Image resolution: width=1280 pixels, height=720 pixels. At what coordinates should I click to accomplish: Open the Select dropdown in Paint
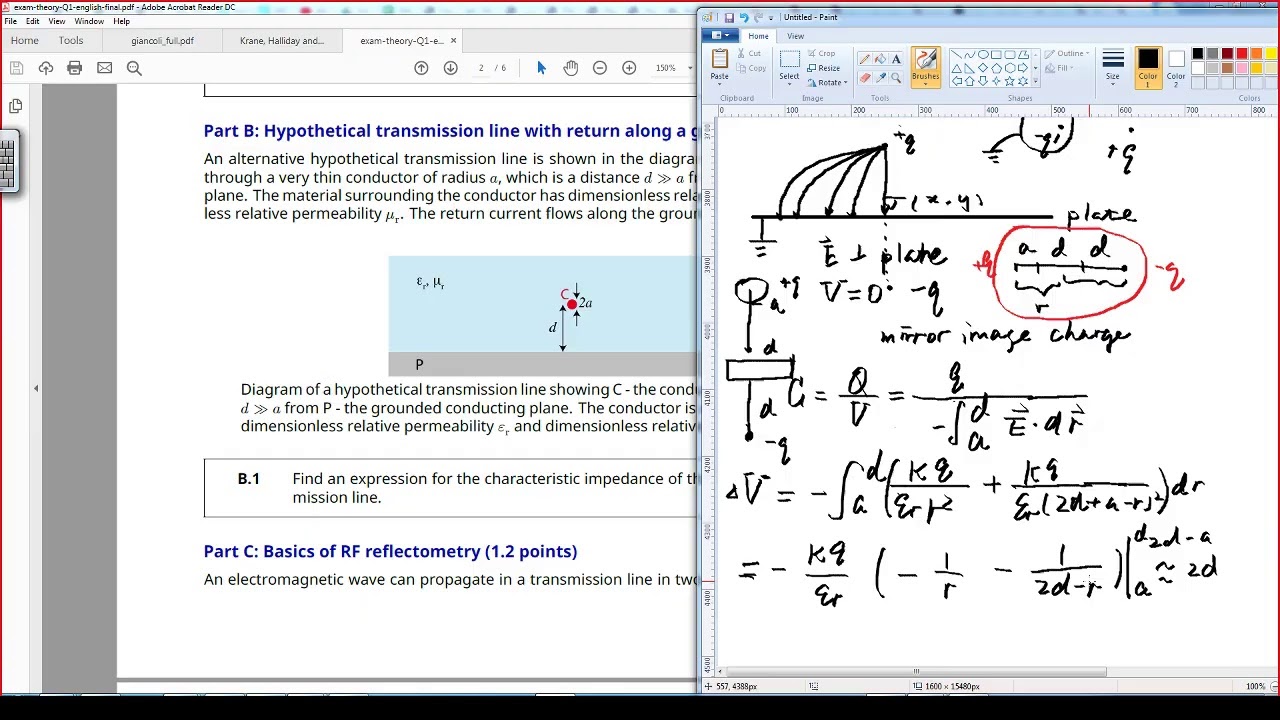[x=789, y=84]
